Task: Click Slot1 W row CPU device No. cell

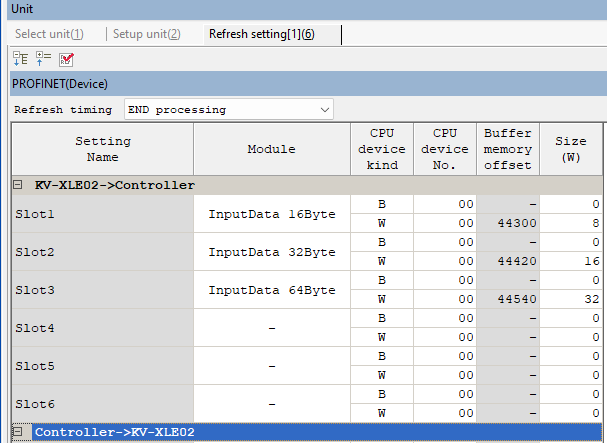Action: click(x=445, y=223)
